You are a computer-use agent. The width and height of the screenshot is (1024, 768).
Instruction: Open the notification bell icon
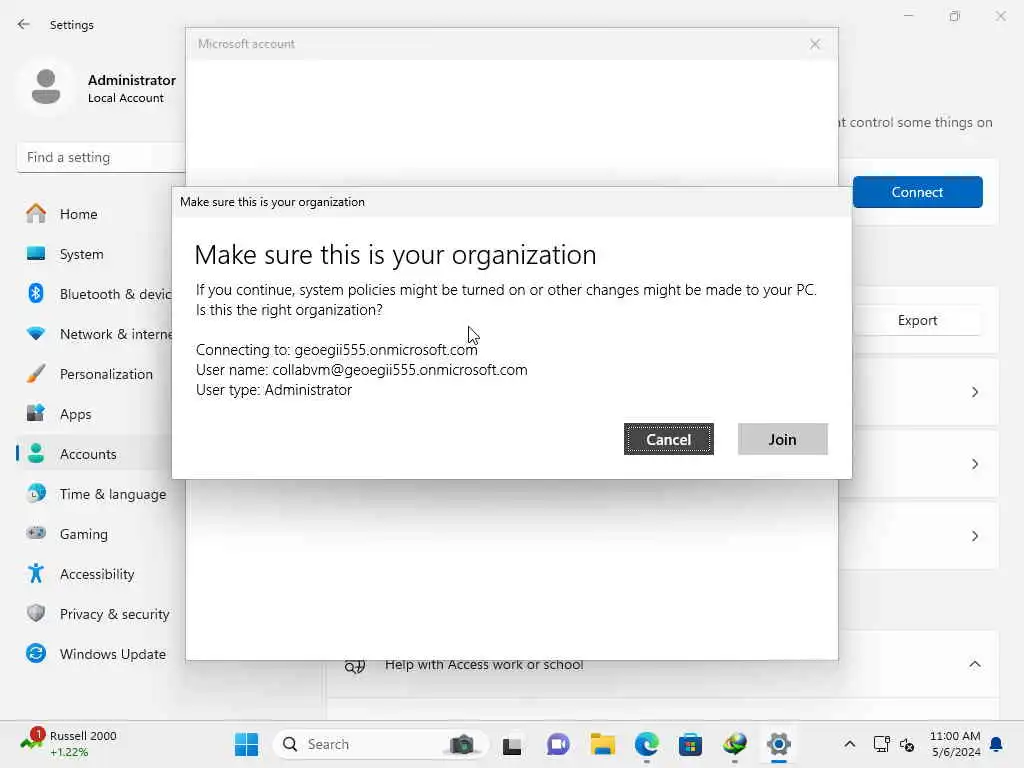point(996,744)
